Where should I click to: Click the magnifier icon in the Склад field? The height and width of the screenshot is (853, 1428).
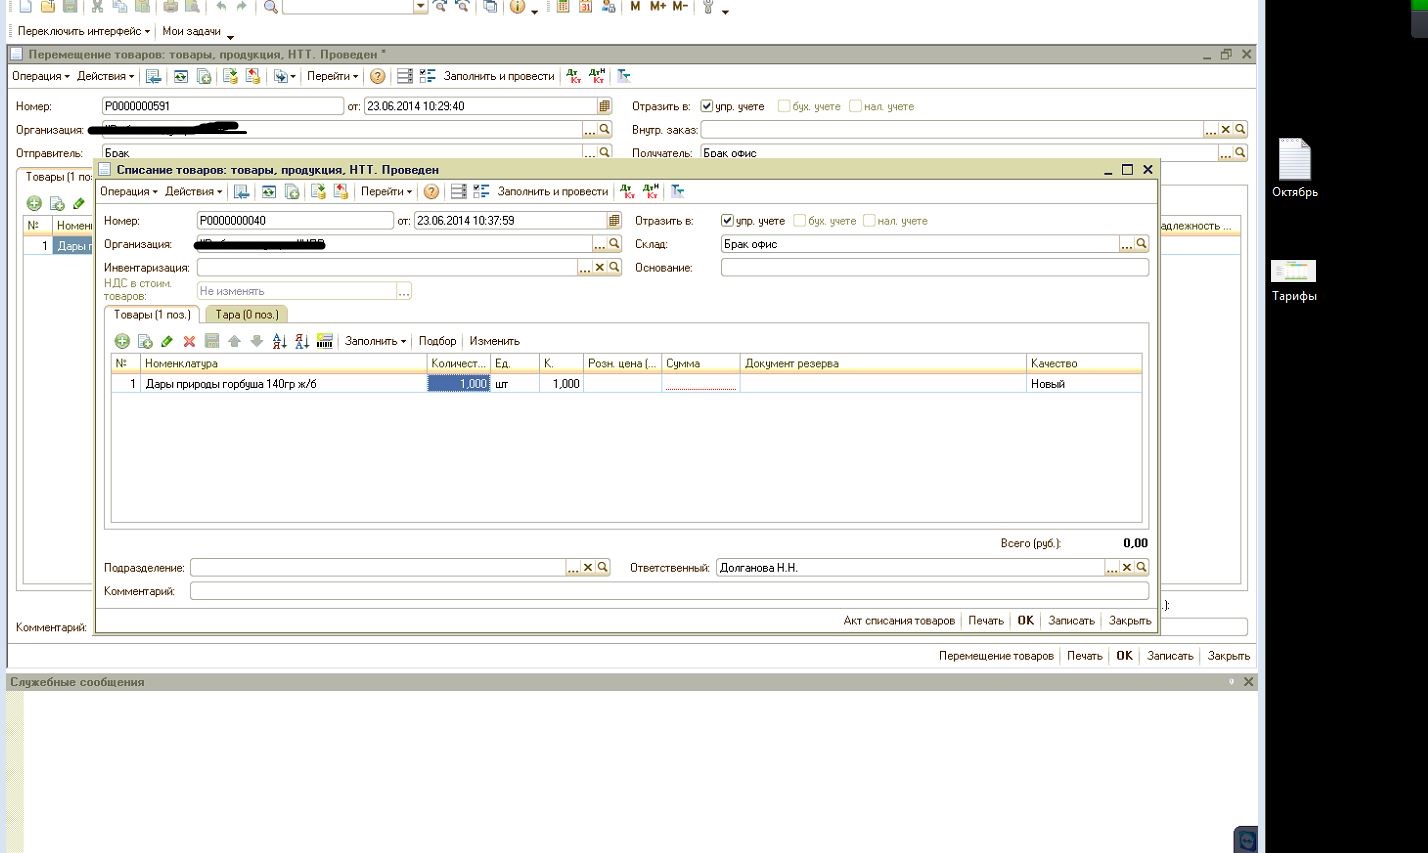pos(1141,244)
